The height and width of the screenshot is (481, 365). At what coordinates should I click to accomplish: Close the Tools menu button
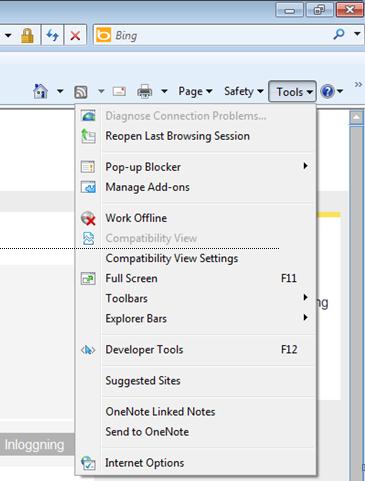click(x=292, y=91)
